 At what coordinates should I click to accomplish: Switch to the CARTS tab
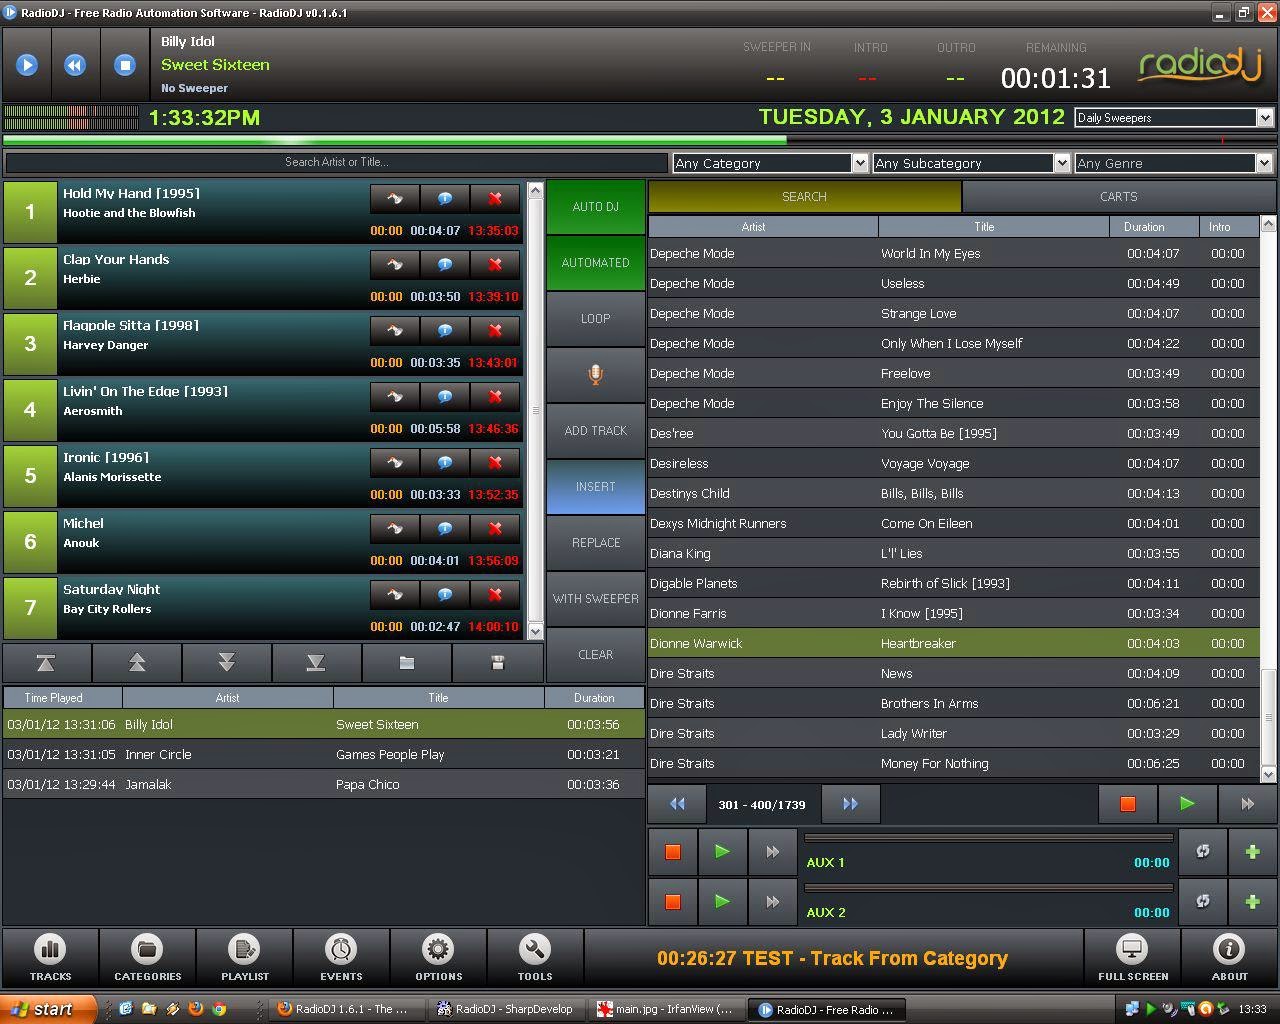tap(1118, 197)
